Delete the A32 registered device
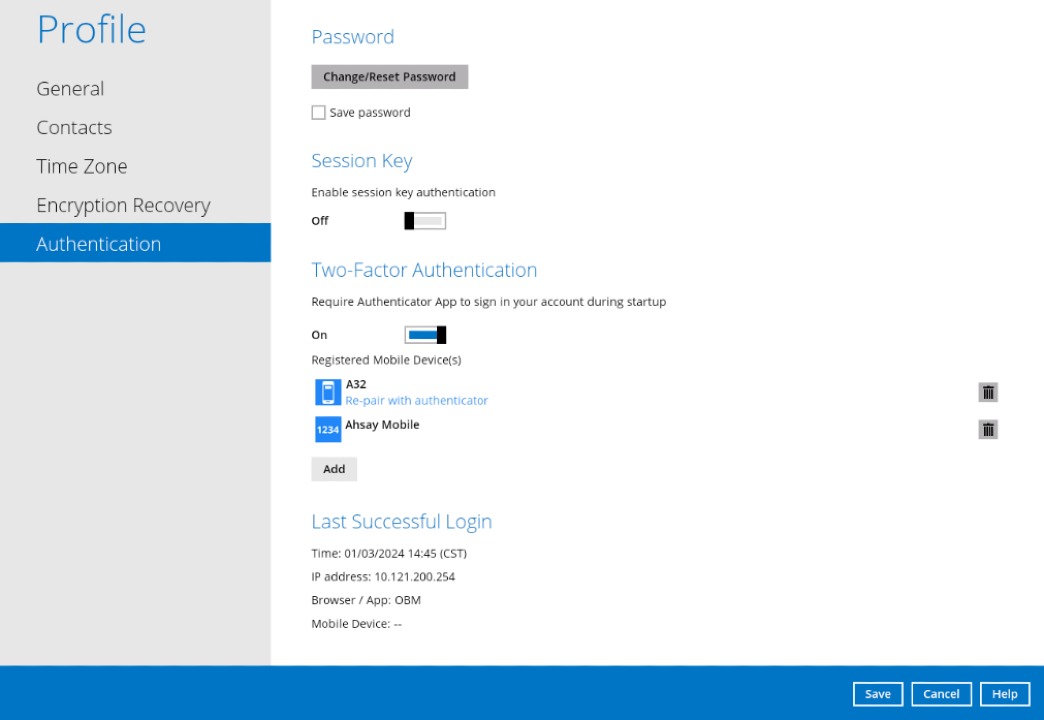The height and width of the screenshot is (720, 1044). tap(988, 393)
